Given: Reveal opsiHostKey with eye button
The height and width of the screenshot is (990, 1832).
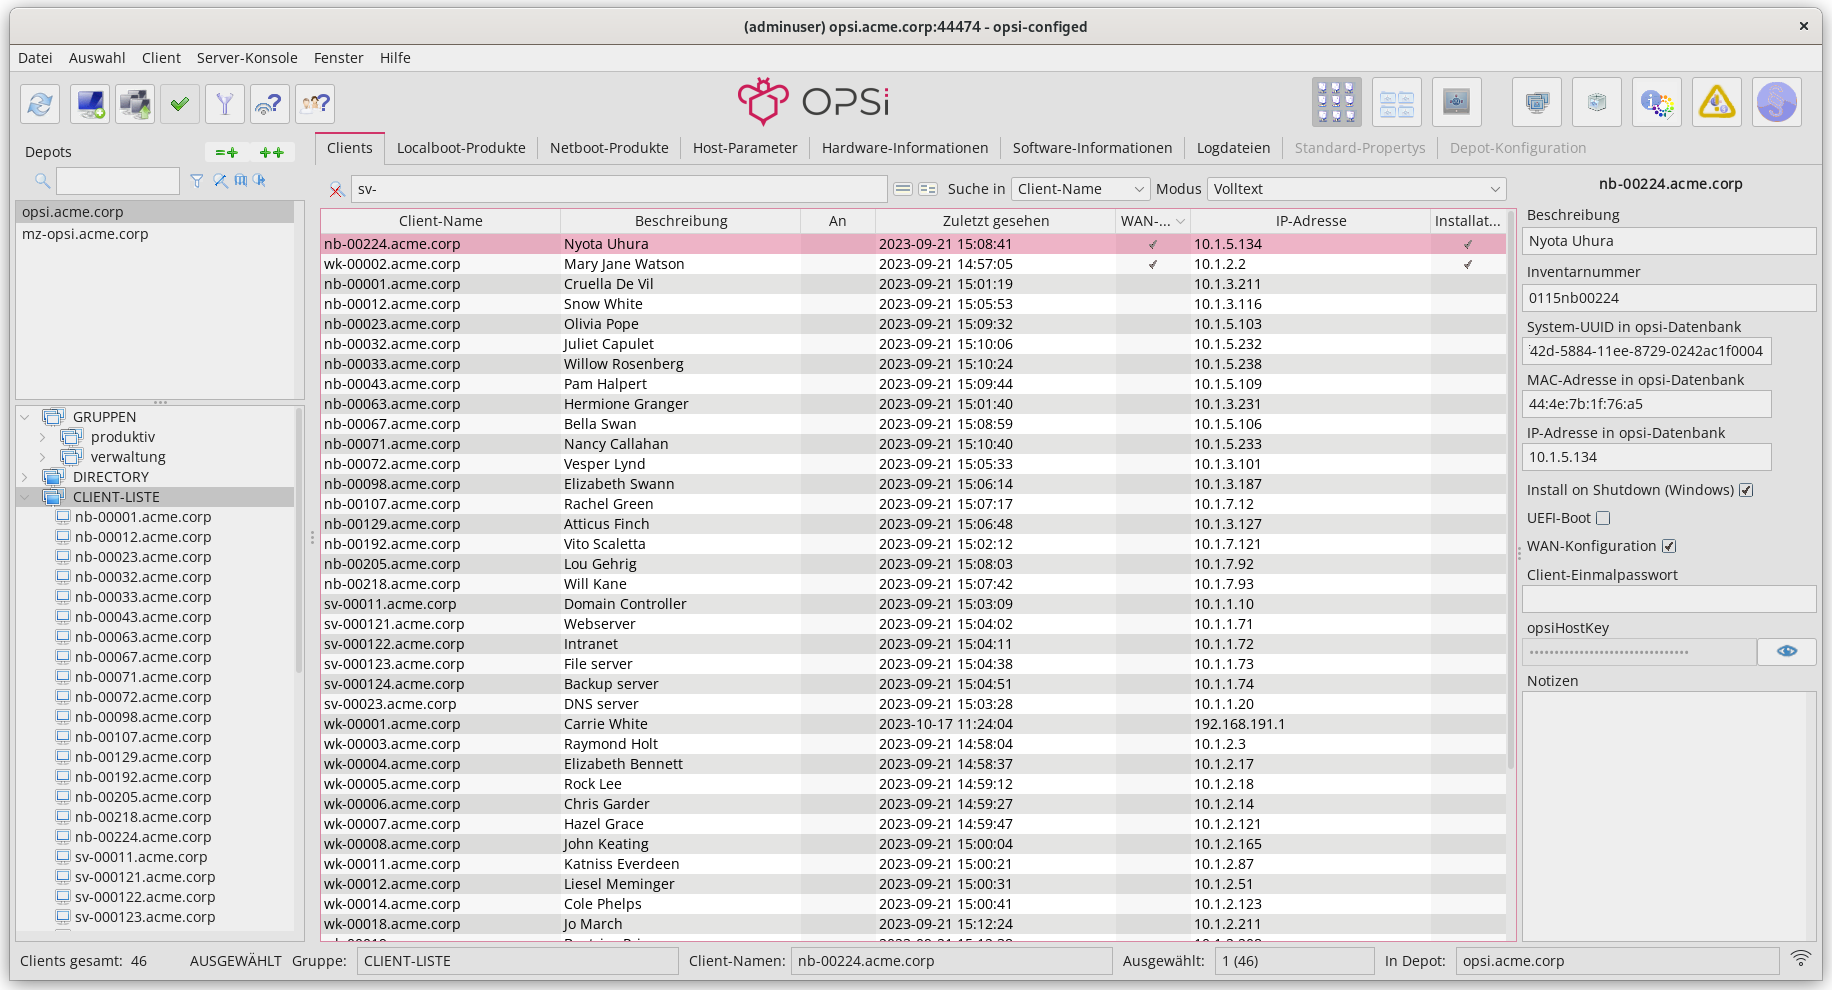Looking at the screenshot, I should click(x=1787, y=652).
